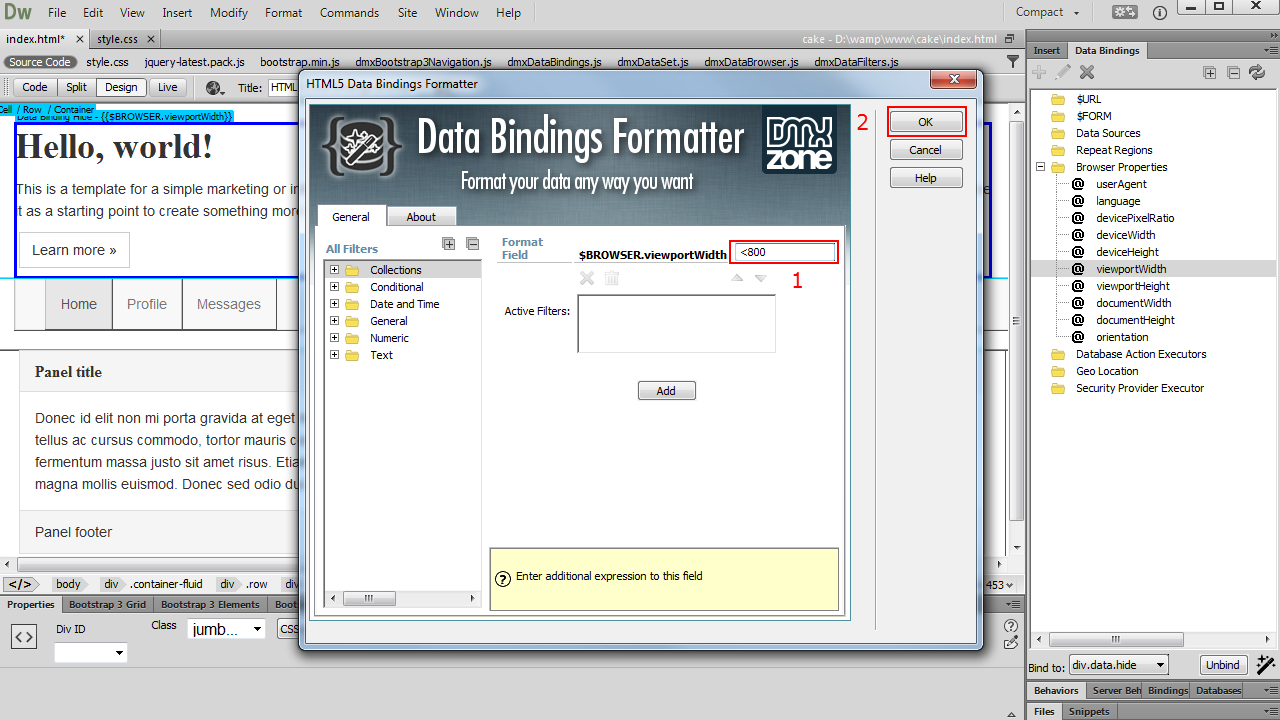Refresh the Data Bindings panel
Viewport: 1280px width, 720px height.
tap(1257, 72)
